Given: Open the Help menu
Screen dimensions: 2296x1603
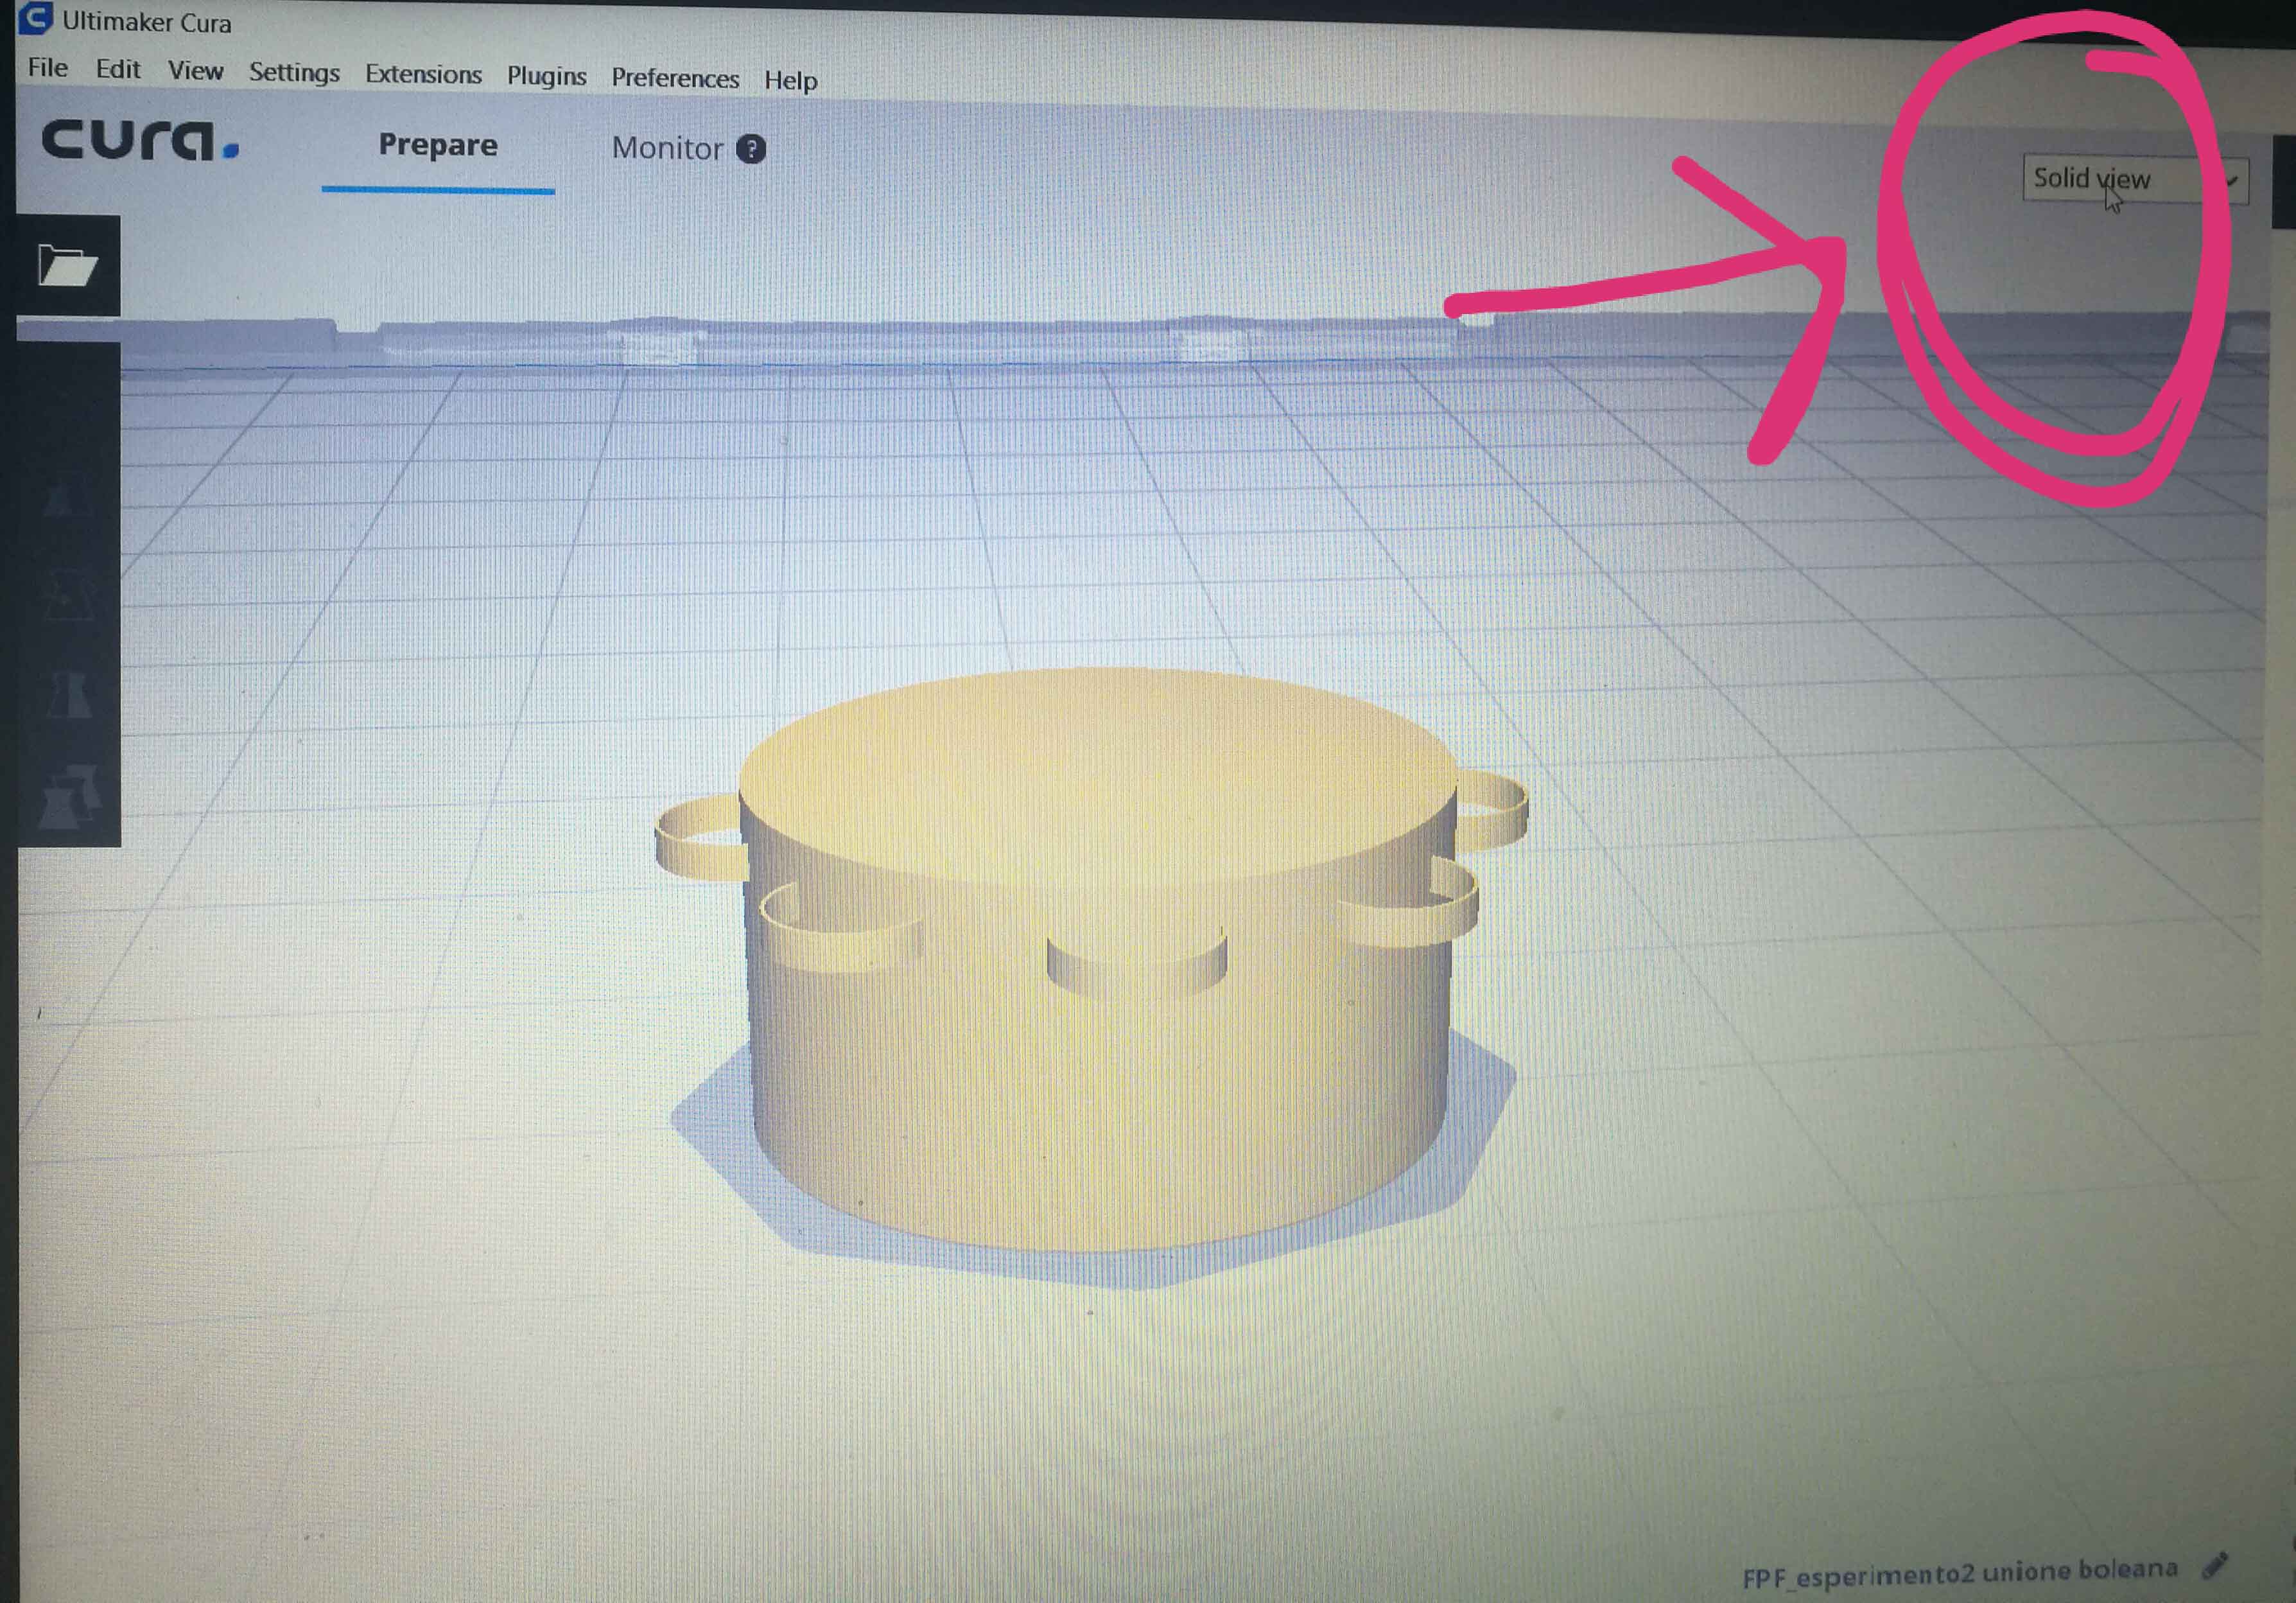Looking at the screenshot, I should (790, 80).
